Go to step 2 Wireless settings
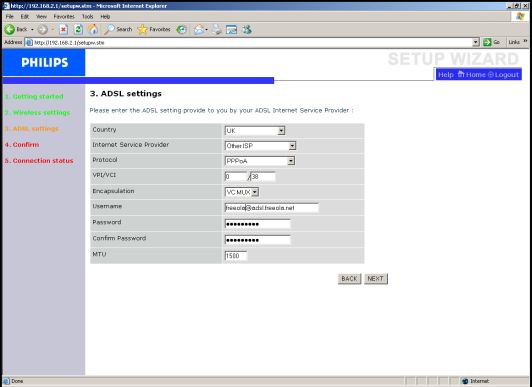Screen dimensions: 532x387 pyautogui.click(x=37, y=113)
